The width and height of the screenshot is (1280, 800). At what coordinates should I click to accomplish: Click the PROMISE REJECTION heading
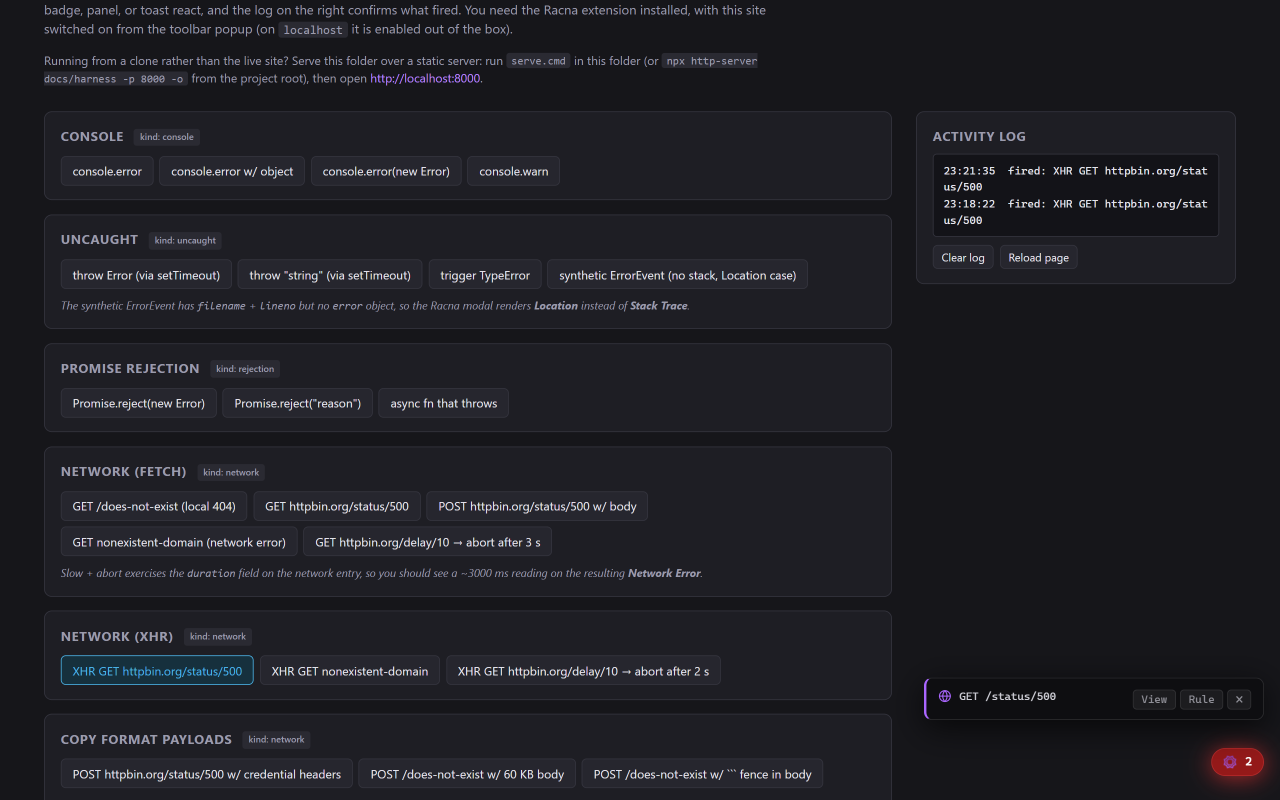click(x=130, y=368)
